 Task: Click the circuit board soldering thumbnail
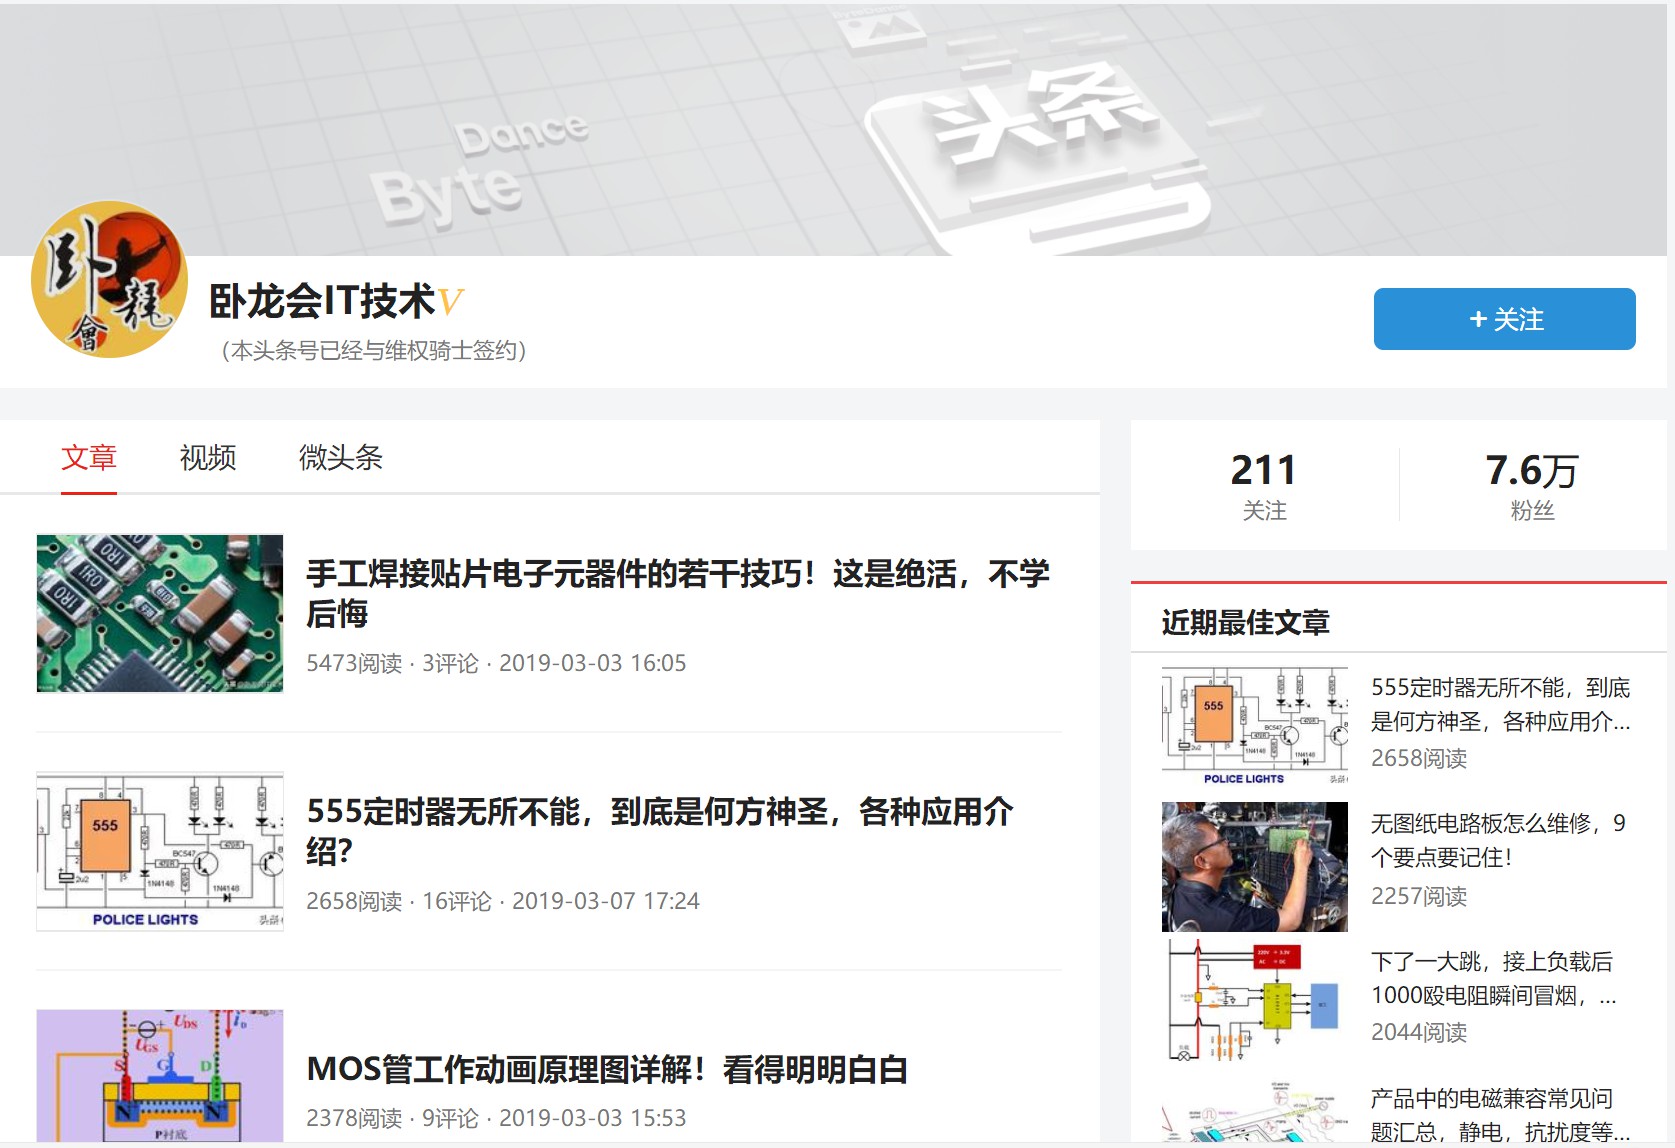click(x=160, y=613)
